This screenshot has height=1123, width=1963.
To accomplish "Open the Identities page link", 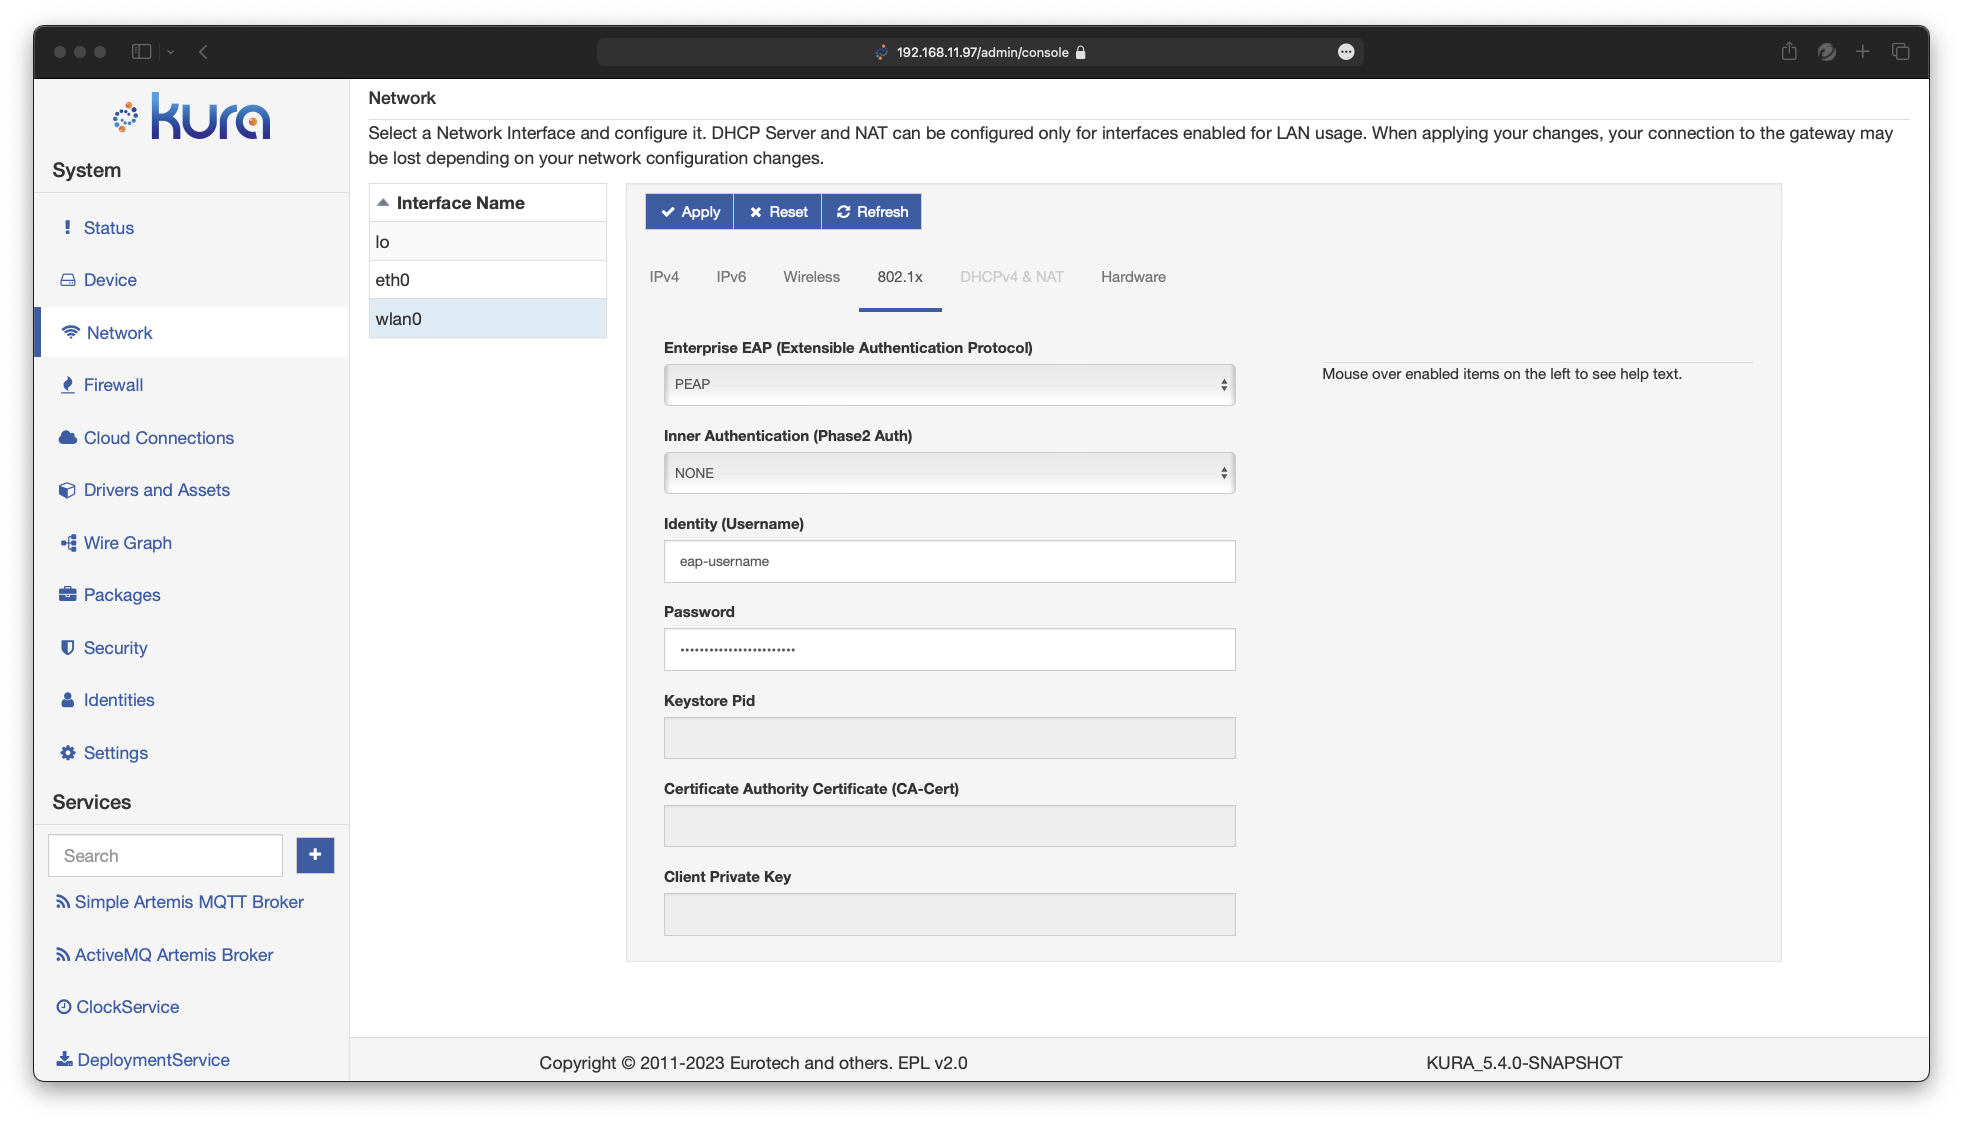I will tap(119, 700).
